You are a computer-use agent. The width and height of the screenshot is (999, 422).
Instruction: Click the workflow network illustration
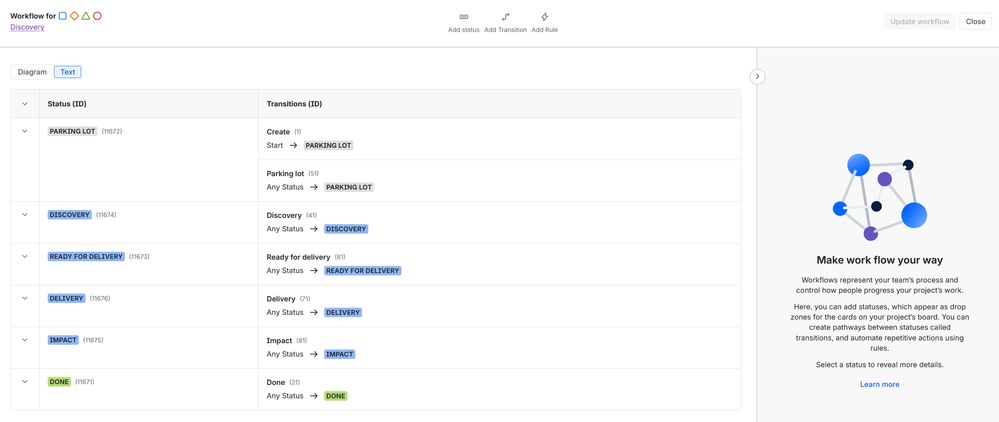point(879,197)
